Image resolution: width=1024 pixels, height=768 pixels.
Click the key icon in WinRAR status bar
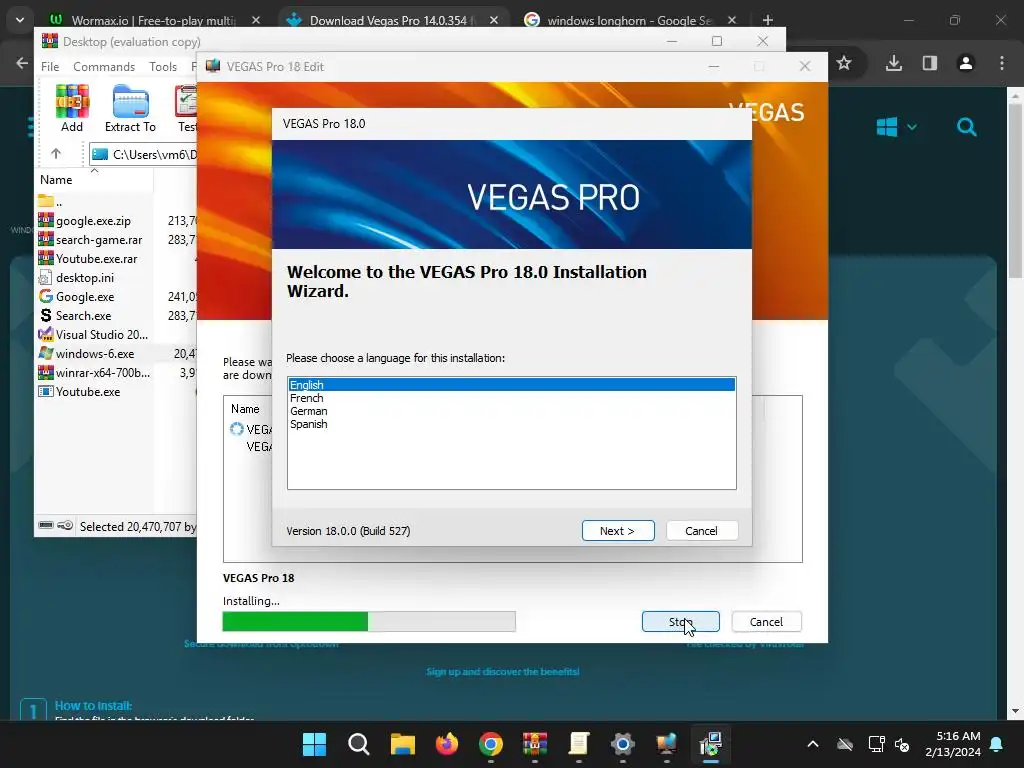pos(65,525)
